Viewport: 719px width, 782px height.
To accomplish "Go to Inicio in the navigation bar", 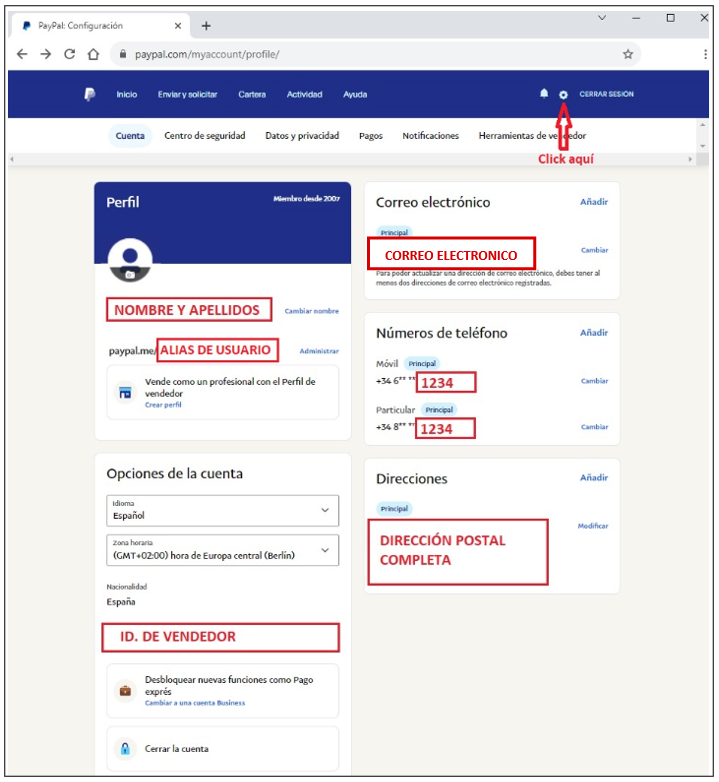I will 127,94.
